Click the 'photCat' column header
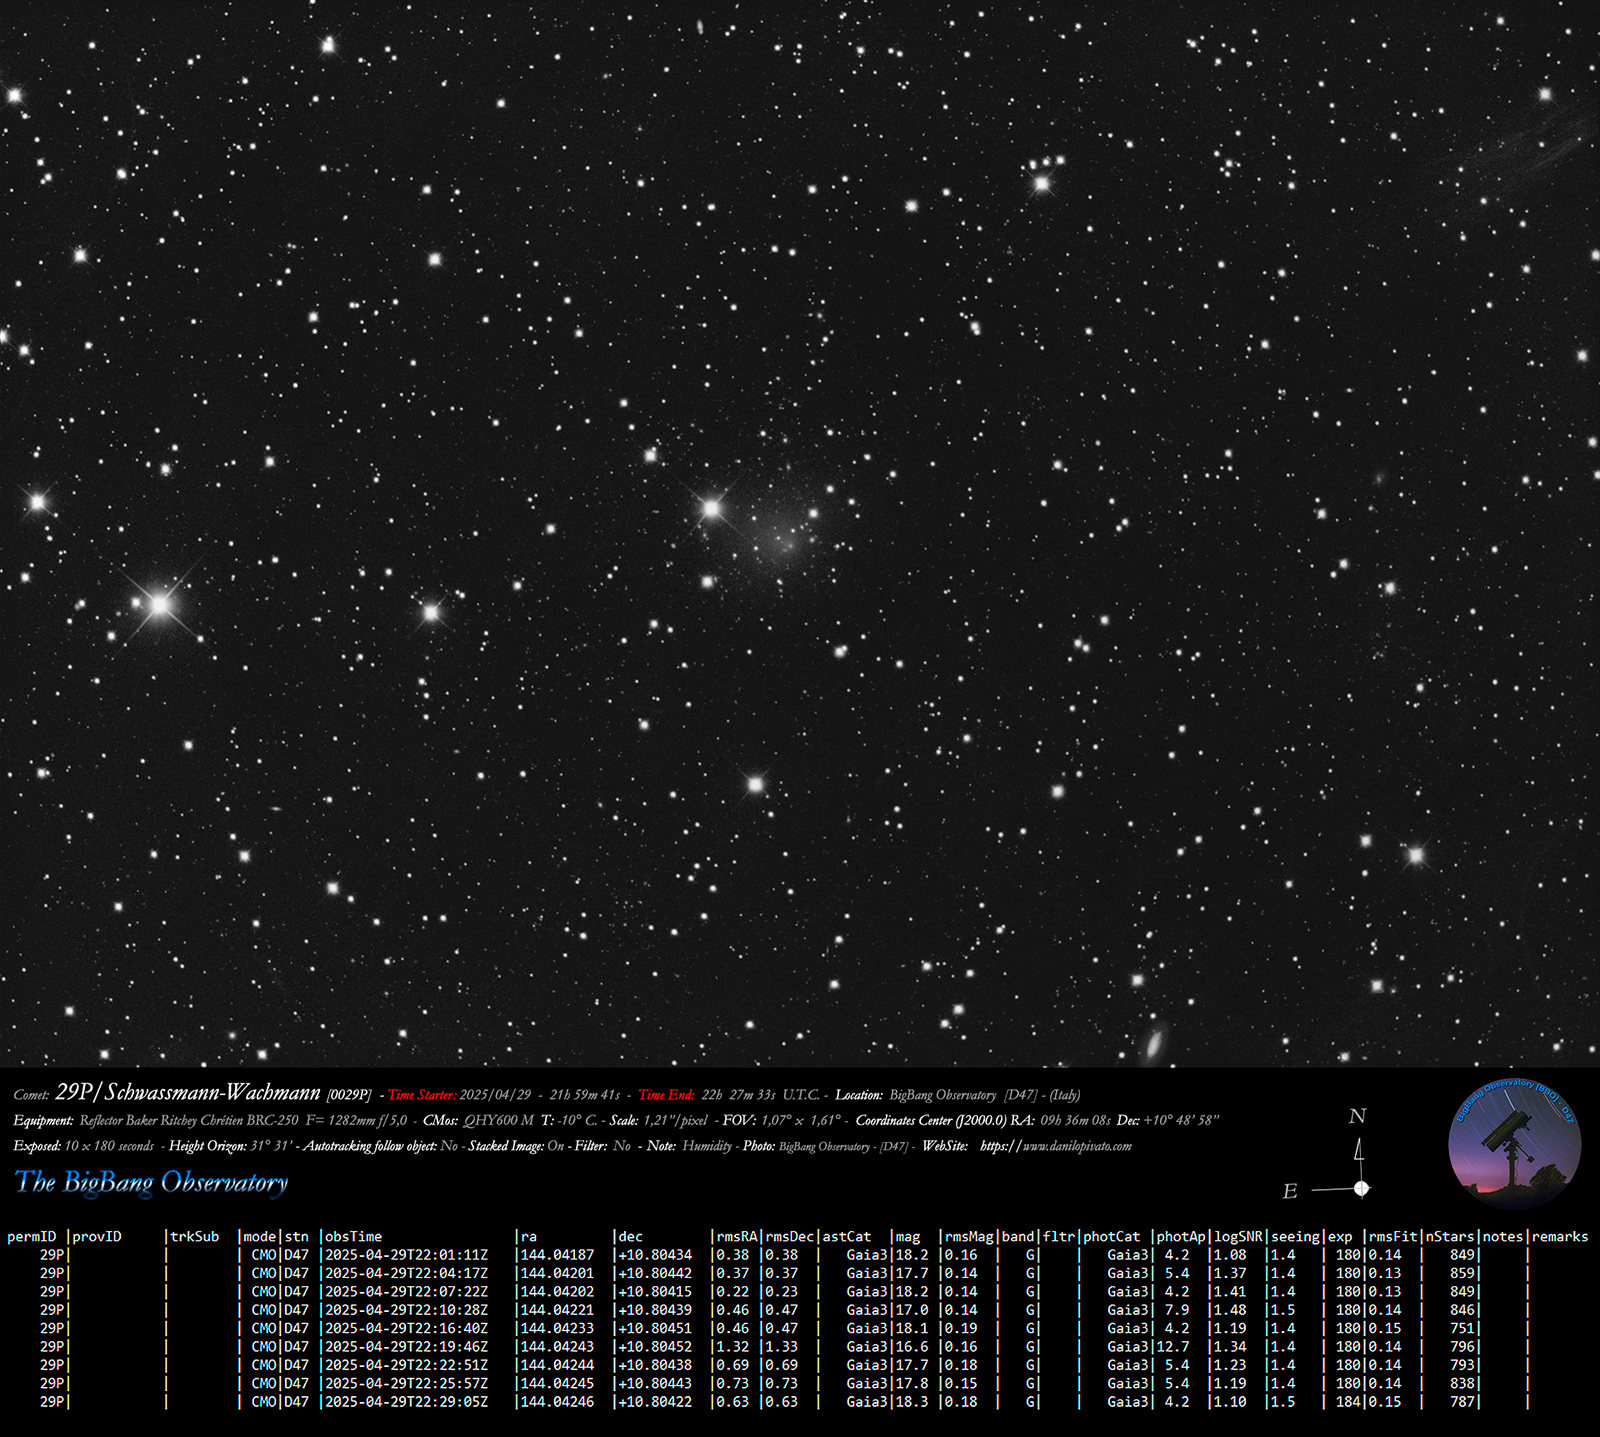Screen dimensions: 1600x1437 1111,1237
